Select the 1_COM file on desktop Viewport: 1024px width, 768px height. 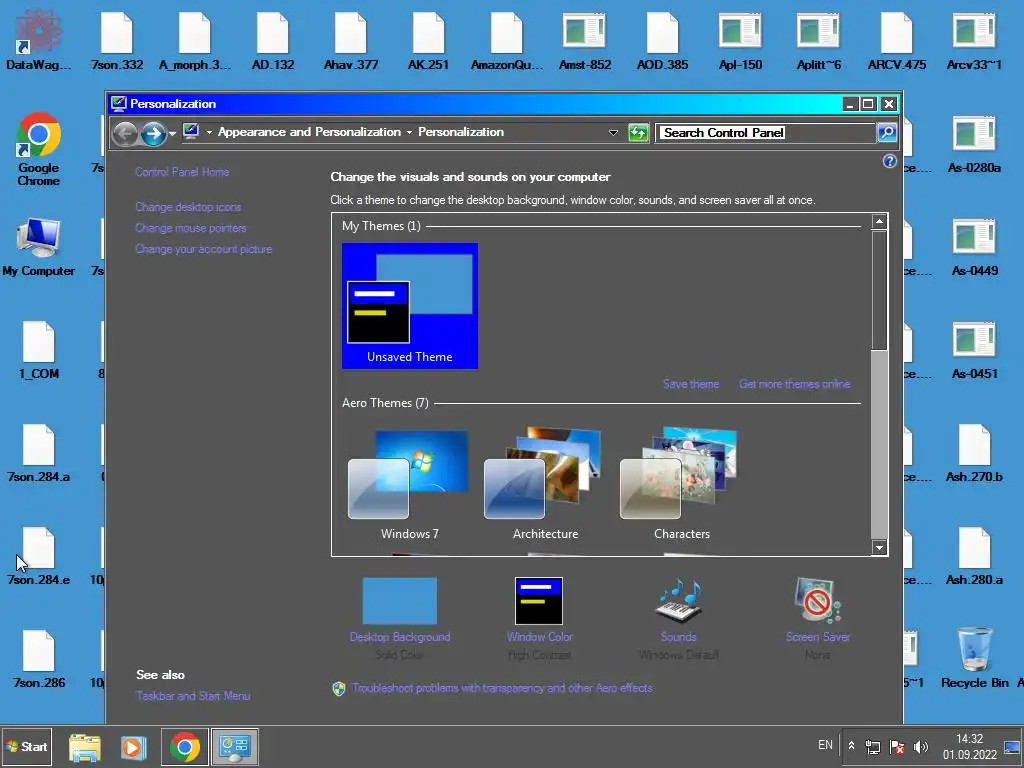(x=39, y=351)
